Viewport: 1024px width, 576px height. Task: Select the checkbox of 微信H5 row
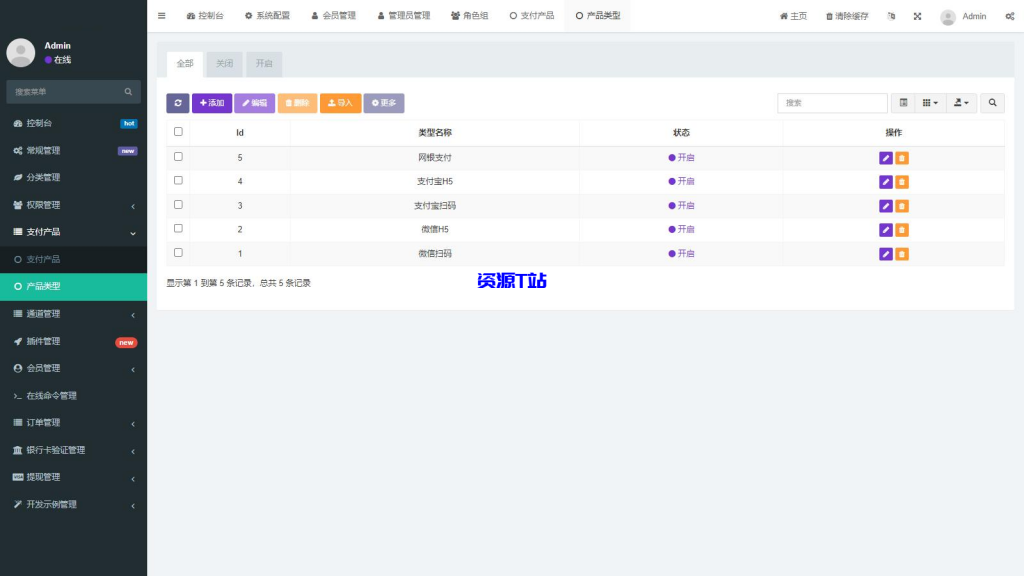tap(178, 228)
